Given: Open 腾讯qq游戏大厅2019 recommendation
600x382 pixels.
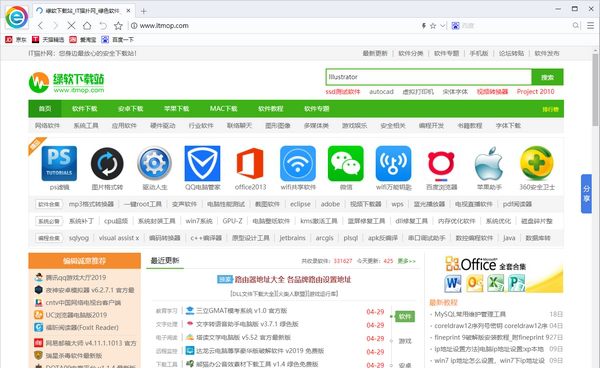Looking at the screenshot, I should [x=76, y=278].
